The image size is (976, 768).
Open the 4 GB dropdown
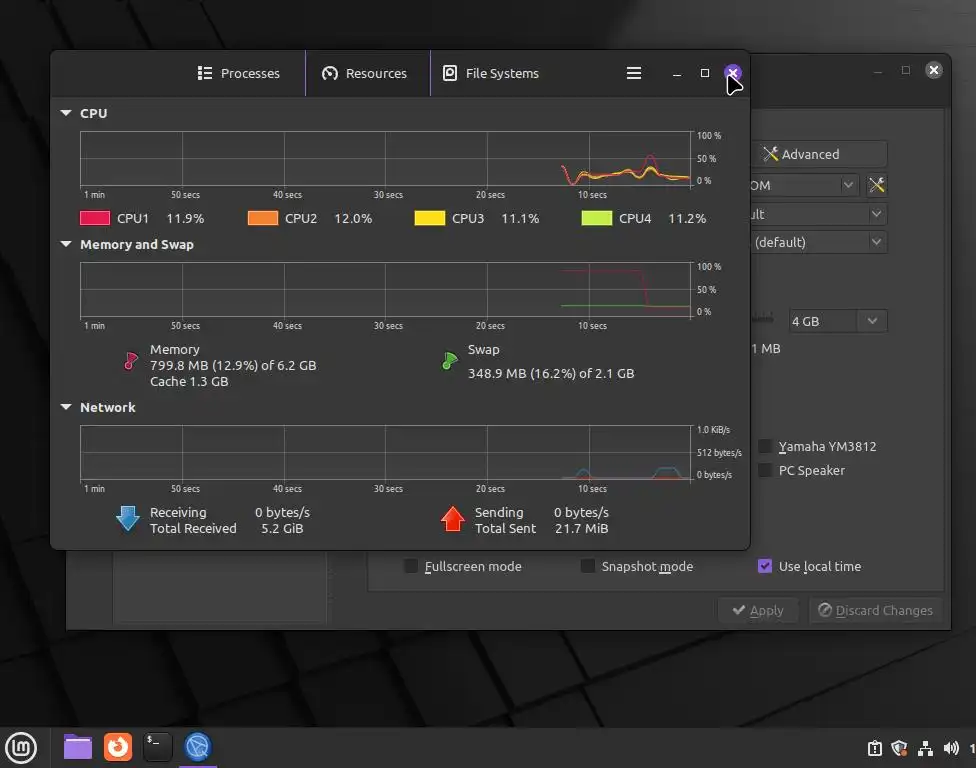(838, 321)
